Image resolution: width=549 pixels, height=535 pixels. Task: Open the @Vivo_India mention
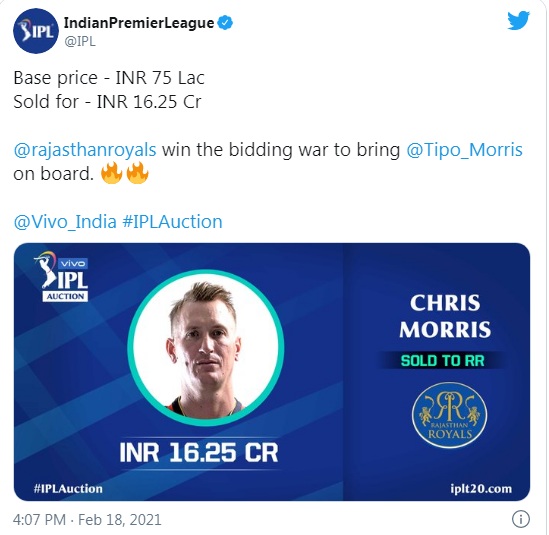click(65, 222)
